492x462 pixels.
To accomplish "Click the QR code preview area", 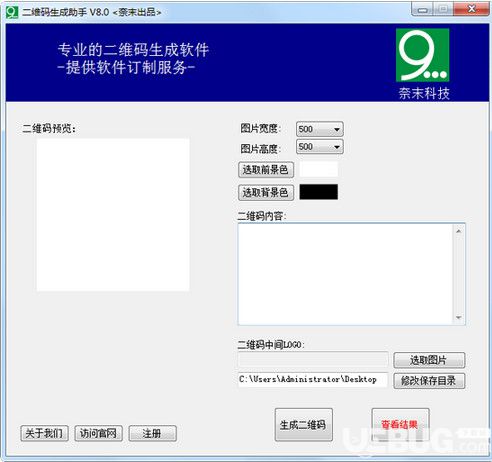I will pos(113,215).
